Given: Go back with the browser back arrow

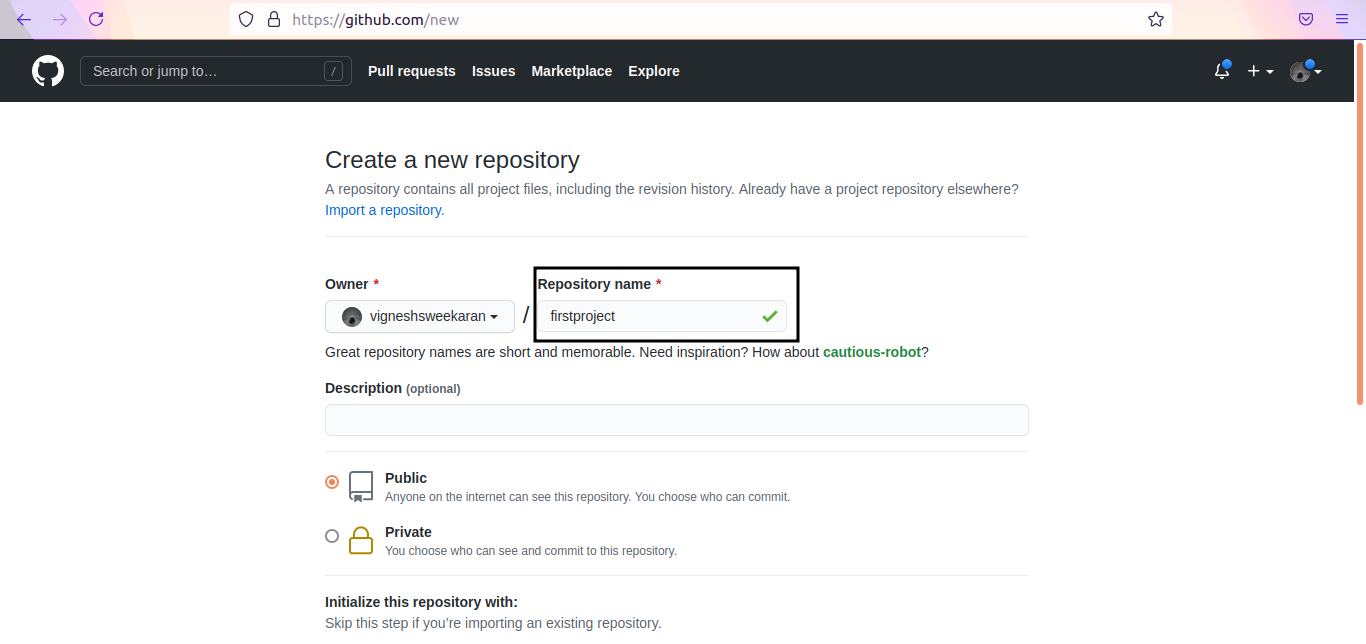Looking at the screenshot, I should [24, 19].
